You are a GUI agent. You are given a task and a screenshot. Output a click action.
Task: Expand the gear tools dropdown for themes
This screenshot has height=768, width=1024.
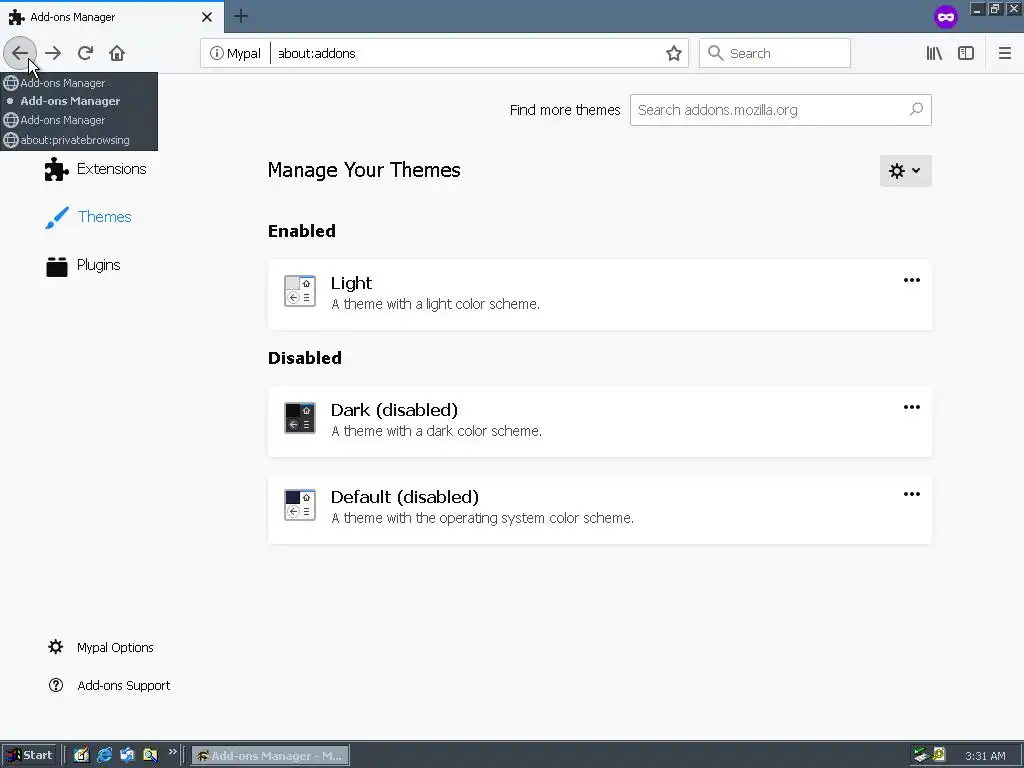click(x=905, y=170)
